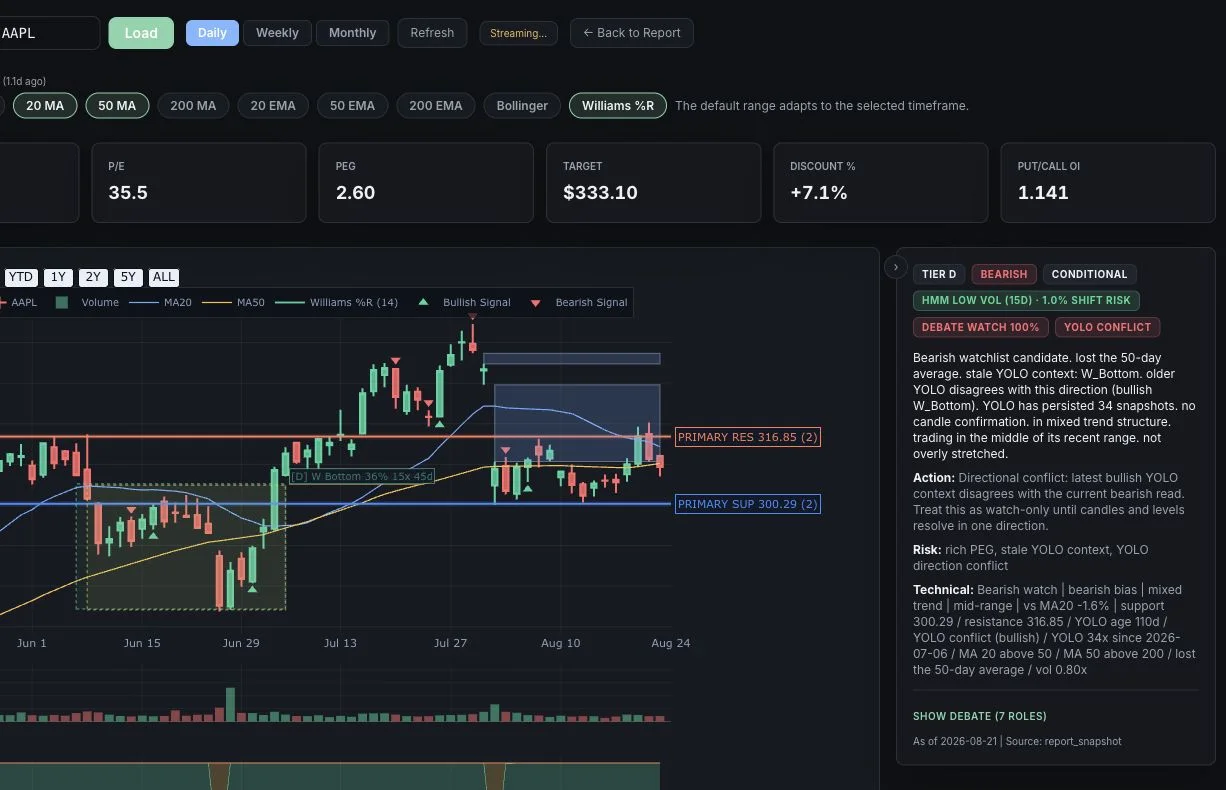The width and height of the screenshot is (1226, 790).
Task: Click the Jul 13 date axis label
Action: point(340,643)
